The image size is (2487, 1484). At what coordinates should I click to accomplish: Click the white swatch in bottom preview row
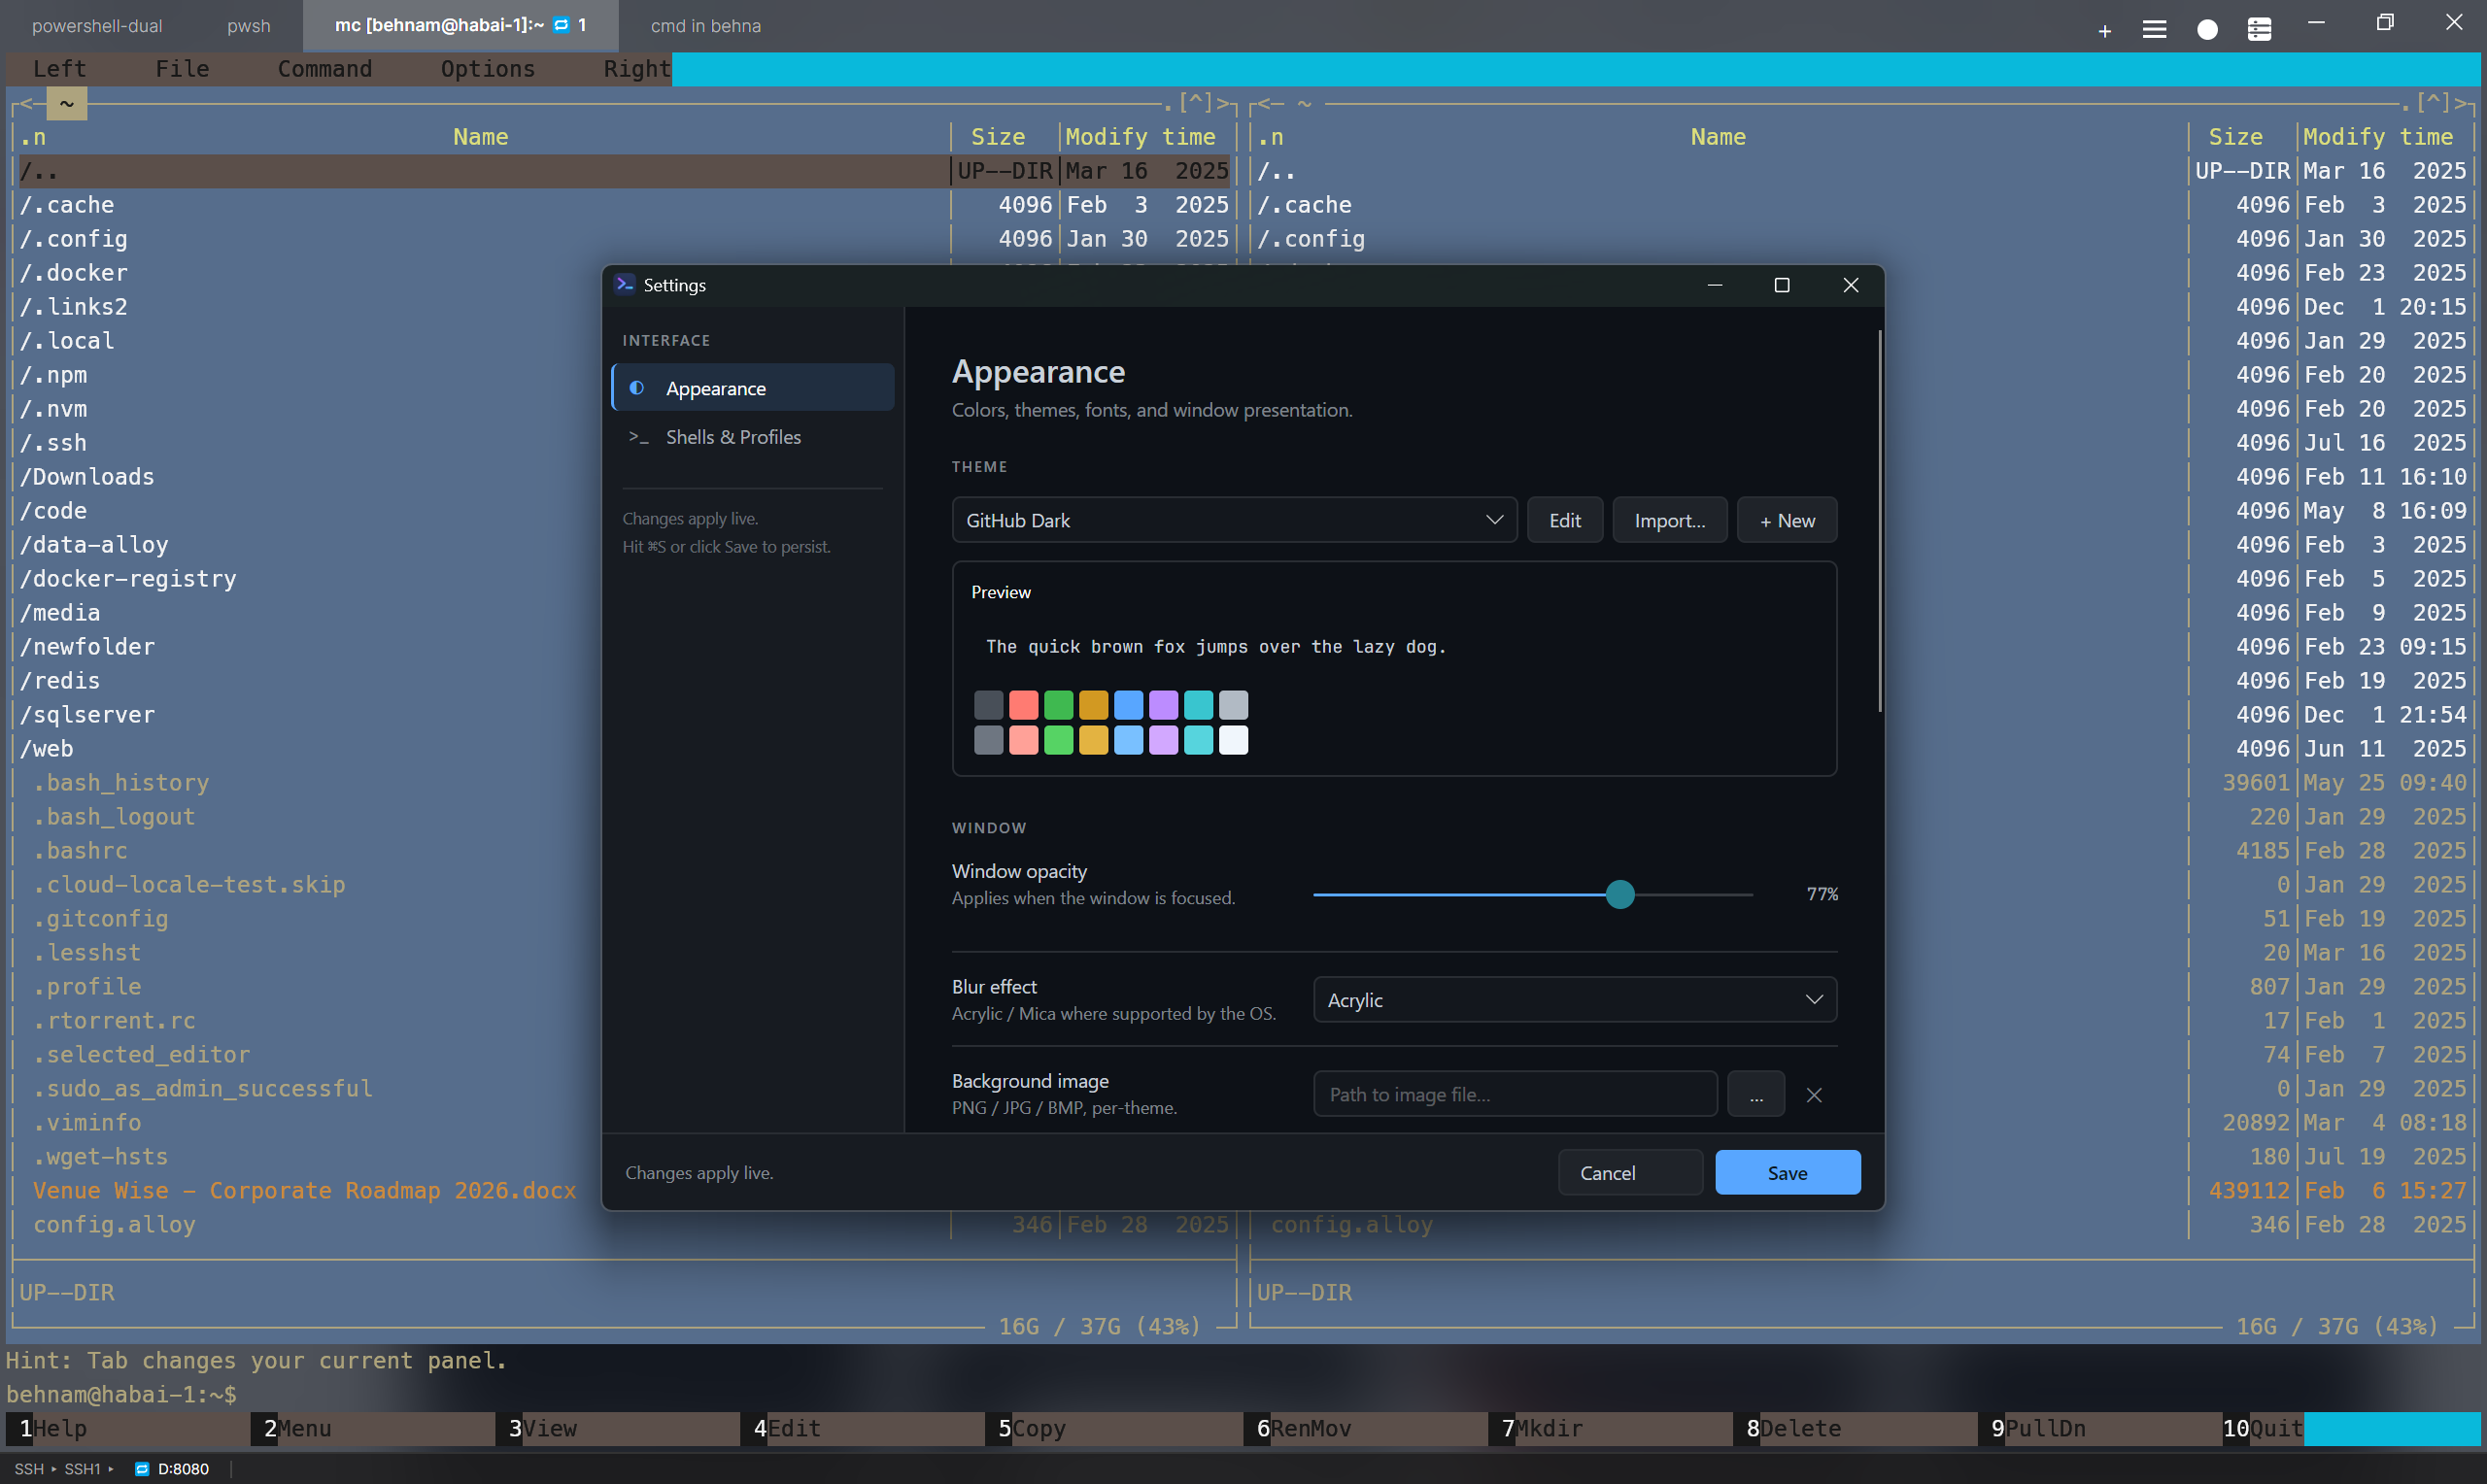(1233, 740)
